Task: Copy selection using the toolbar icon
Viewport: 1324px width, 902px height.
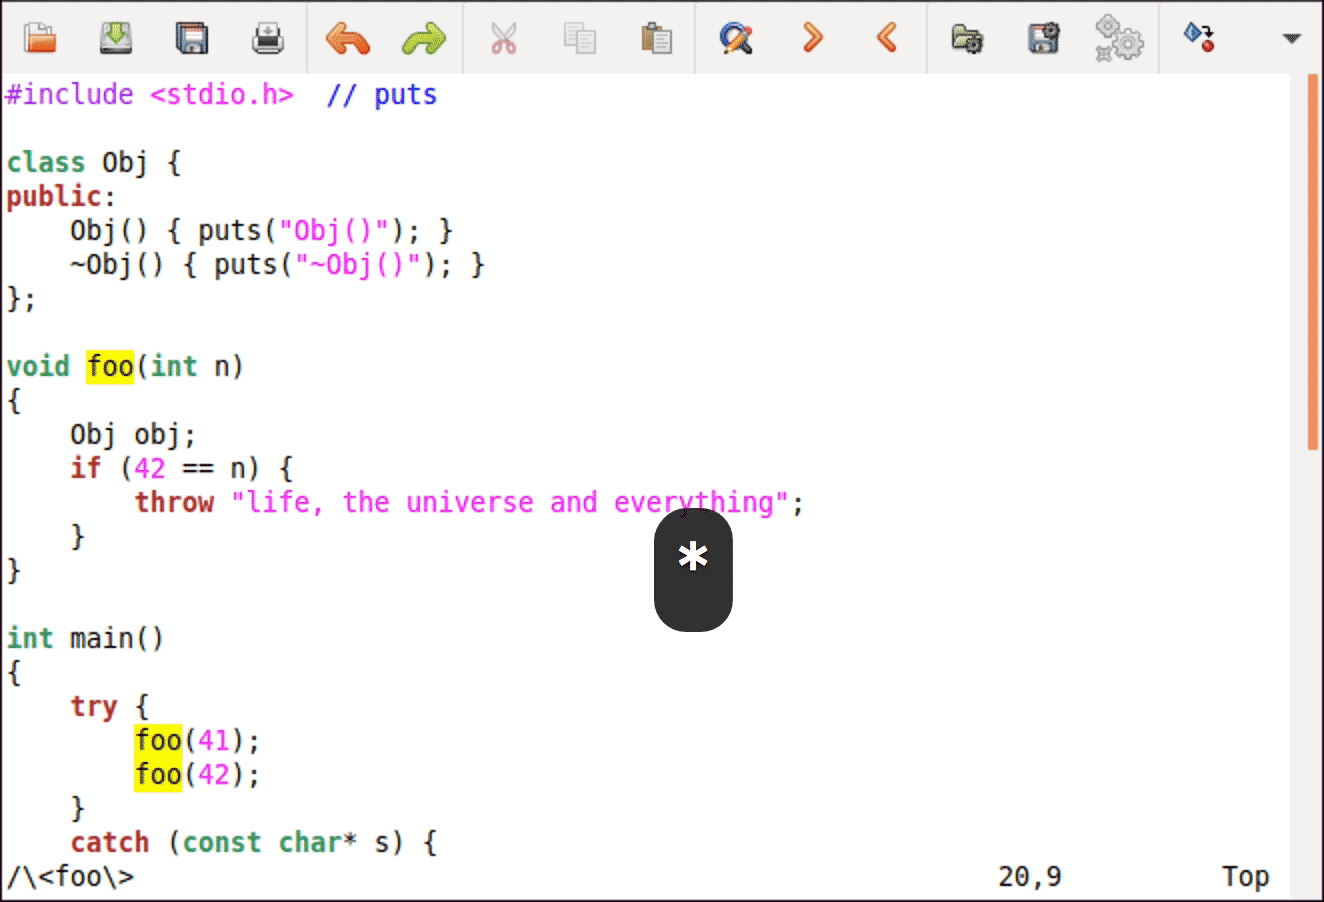Action: [x=579, y=38]
